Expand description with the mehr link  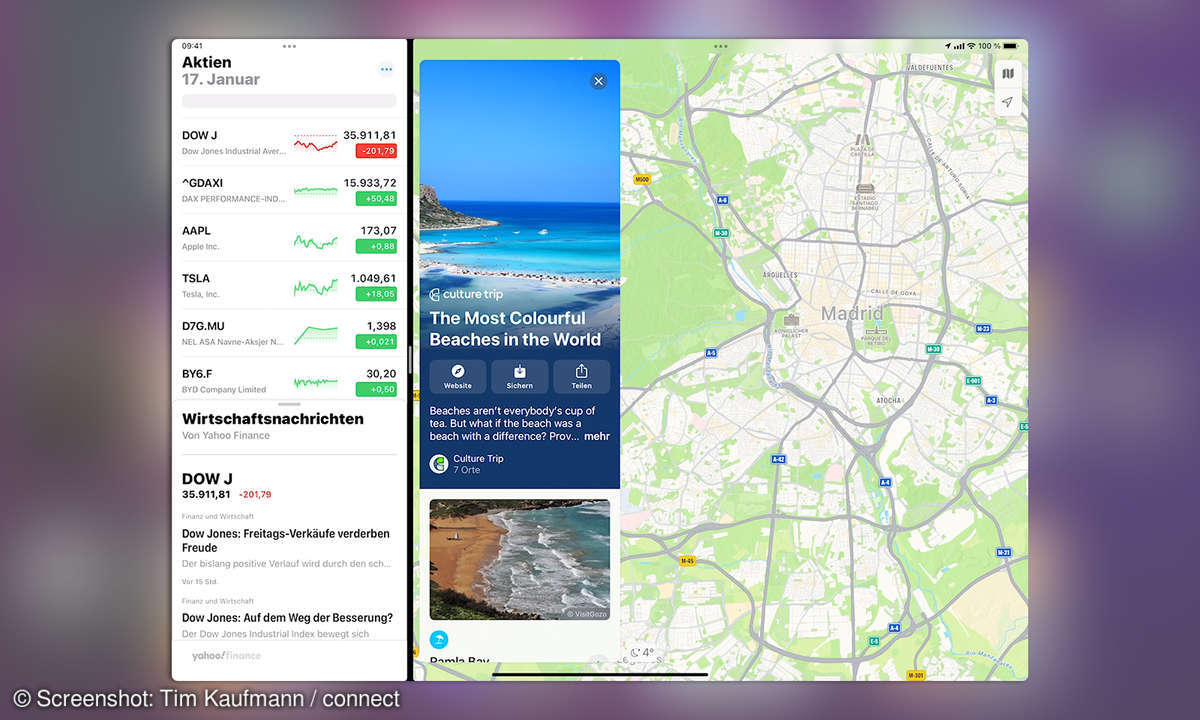[597, 436]
